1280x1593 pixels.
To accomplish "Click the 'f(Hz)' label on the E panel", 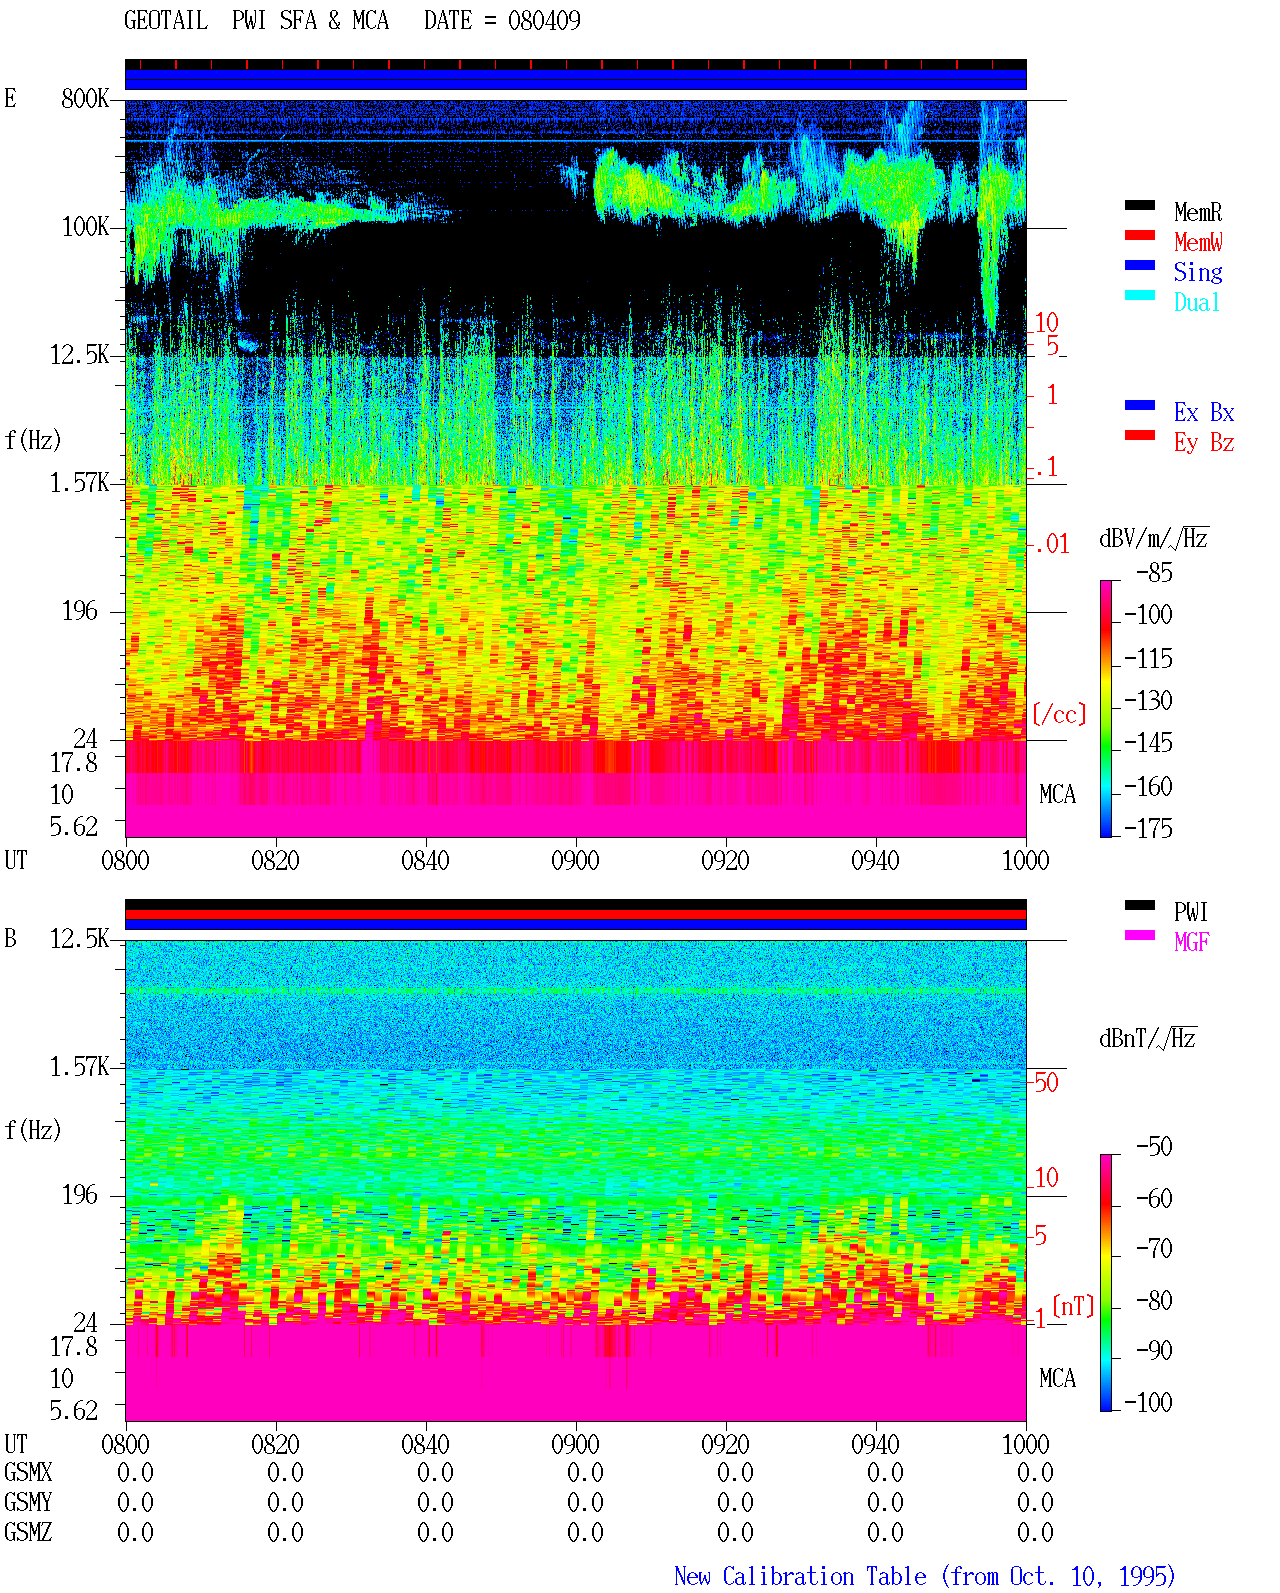I will pos(33,439).
